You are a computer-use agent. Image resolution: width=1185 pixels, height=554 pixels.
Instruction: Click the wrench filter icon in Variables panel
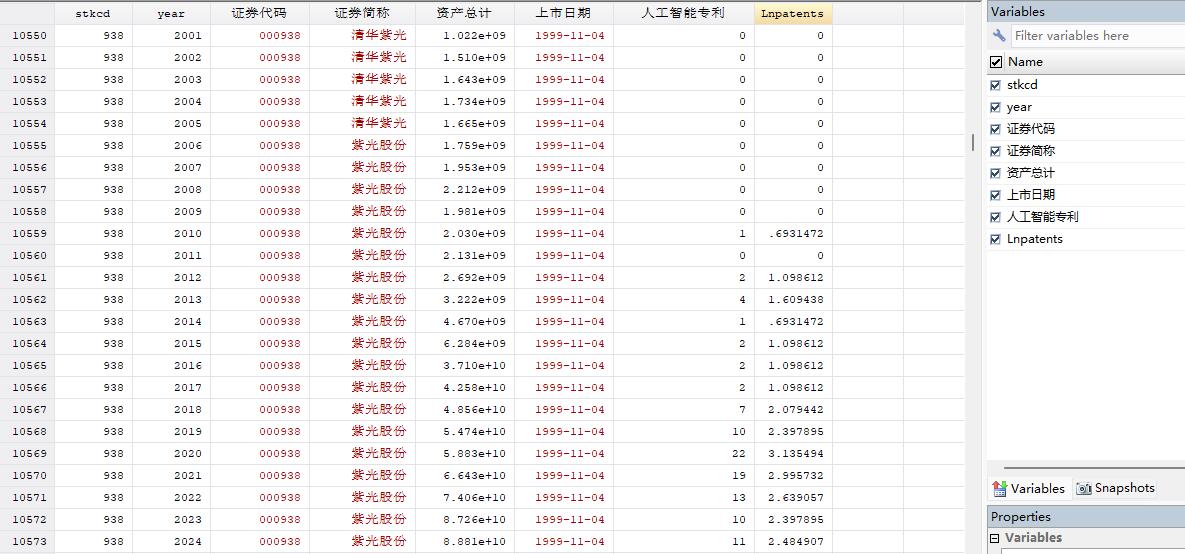click(999, 36)
